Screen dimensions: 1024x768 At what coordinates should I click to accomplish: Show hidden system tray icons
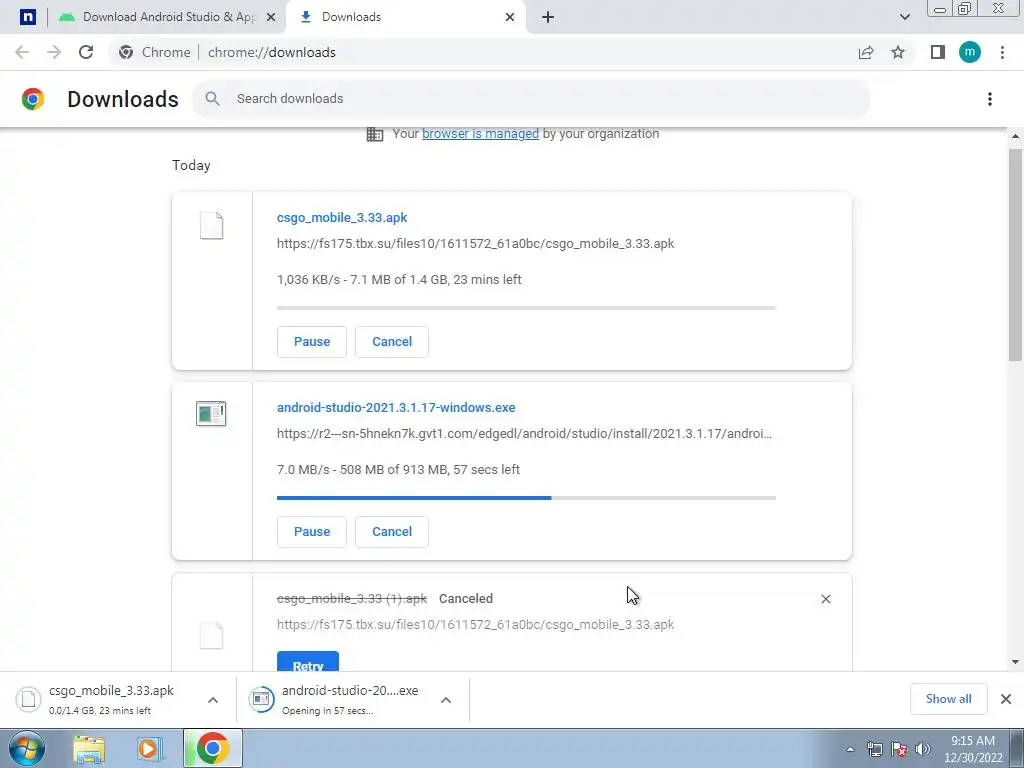[850, 749]
